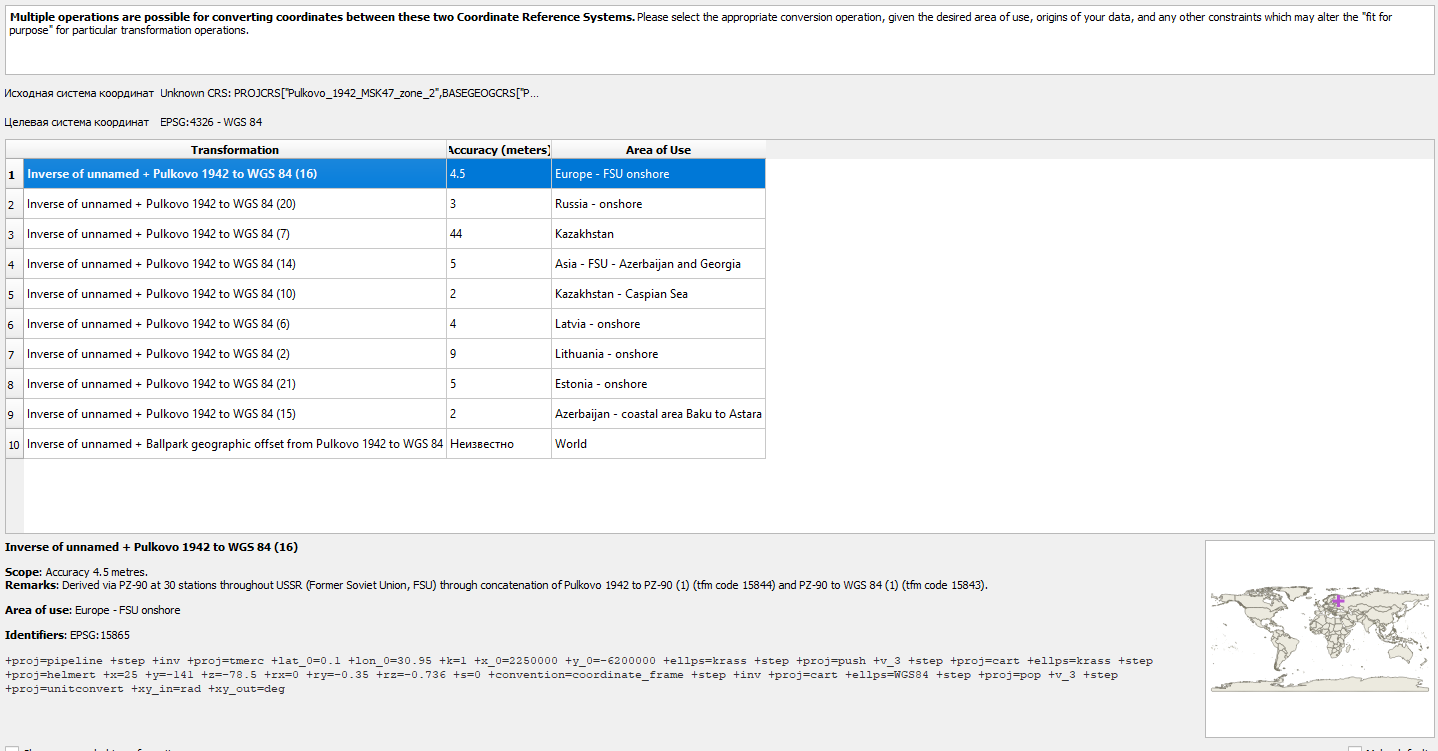Pick Pulkovo 1942 to WGS 84 (14) transformation
This screenshot has width=1438, height=751.
click(x=235, y=264)
